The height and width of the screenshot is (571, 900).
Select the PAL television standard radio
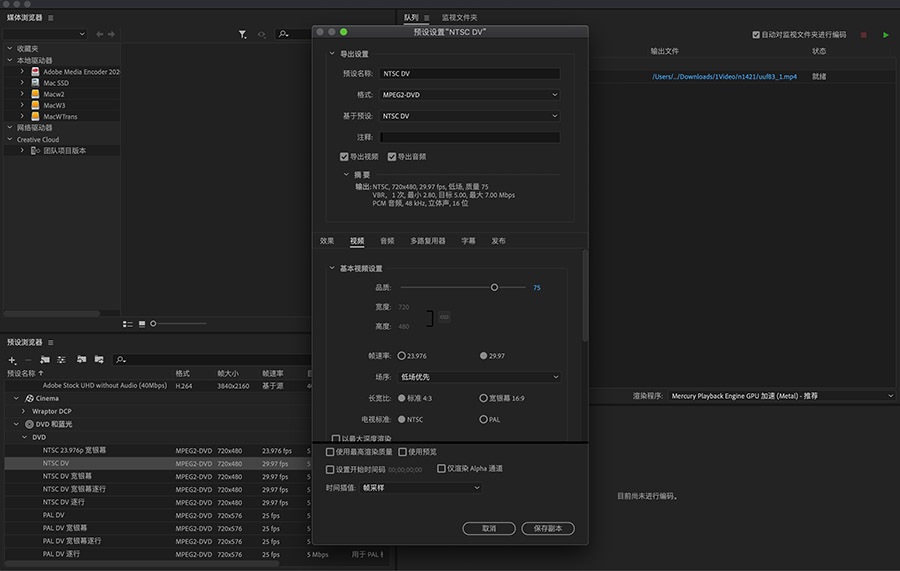click(x=483, y=419)
